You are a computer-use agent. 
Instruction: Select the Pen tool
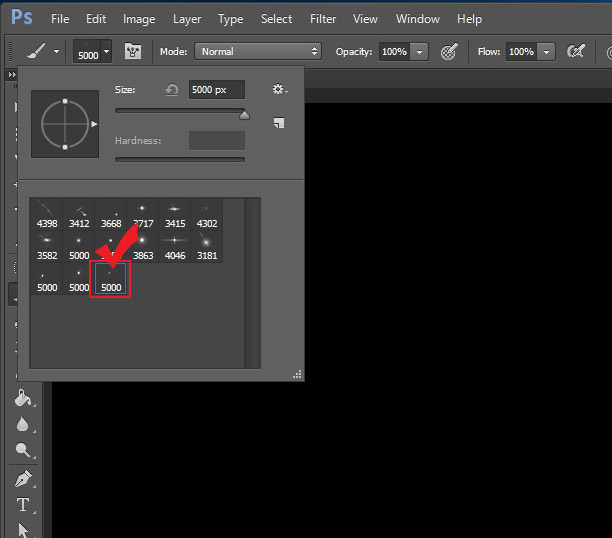click(x=23, y=479)
